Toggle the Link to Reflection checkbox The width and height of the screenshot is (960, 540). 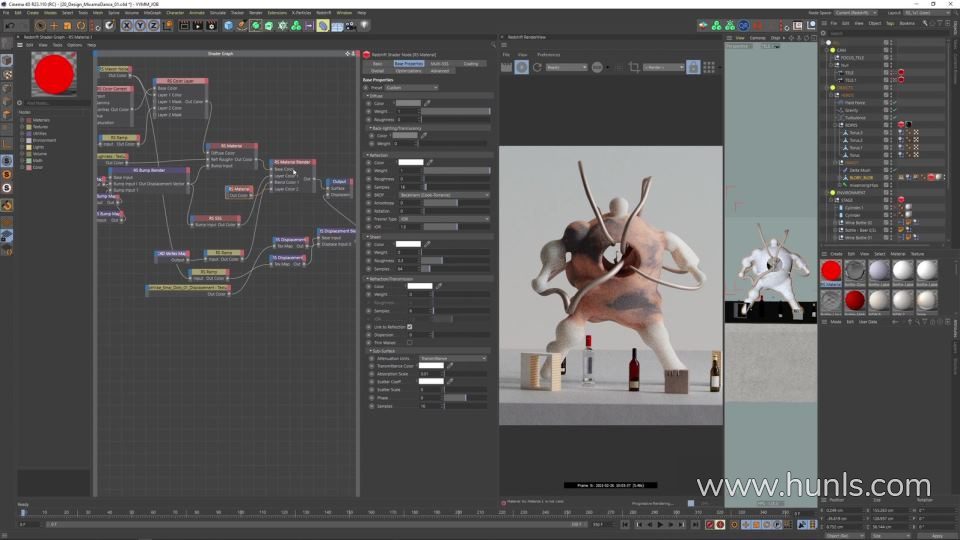click(410, 327)
